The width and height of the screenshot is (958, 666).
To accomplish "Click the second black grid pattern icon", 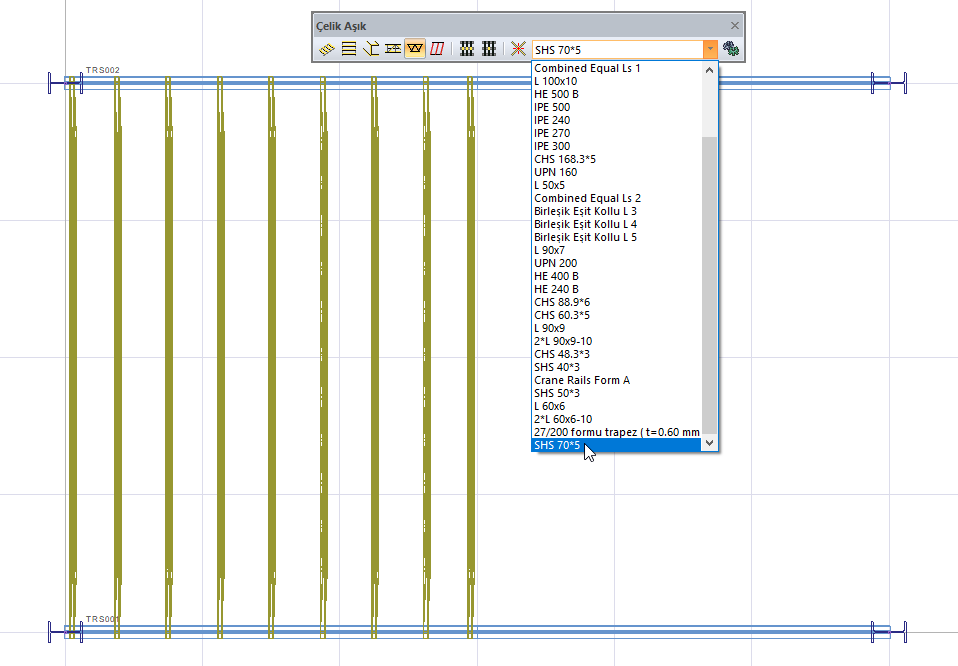I will pyautogui.click(x=489, y=48).
